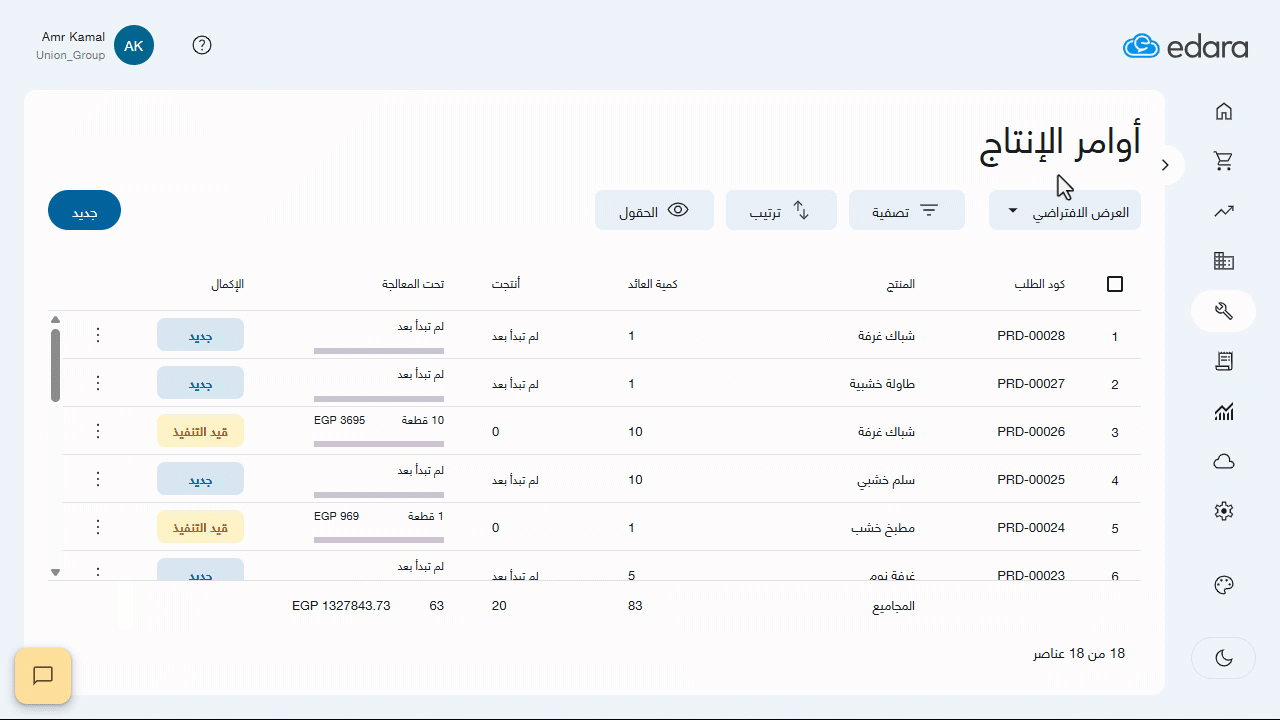
Task: Click the table scrollbar up arrow
Action: [55, 319]
